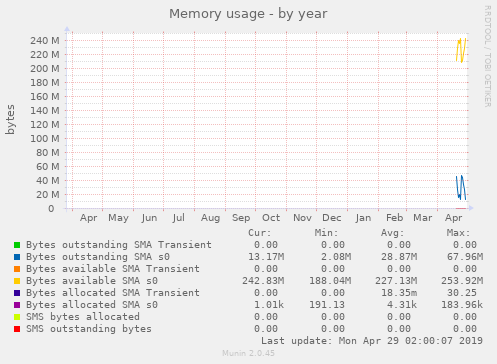Click the current value 242.83M

pos(263,281)
